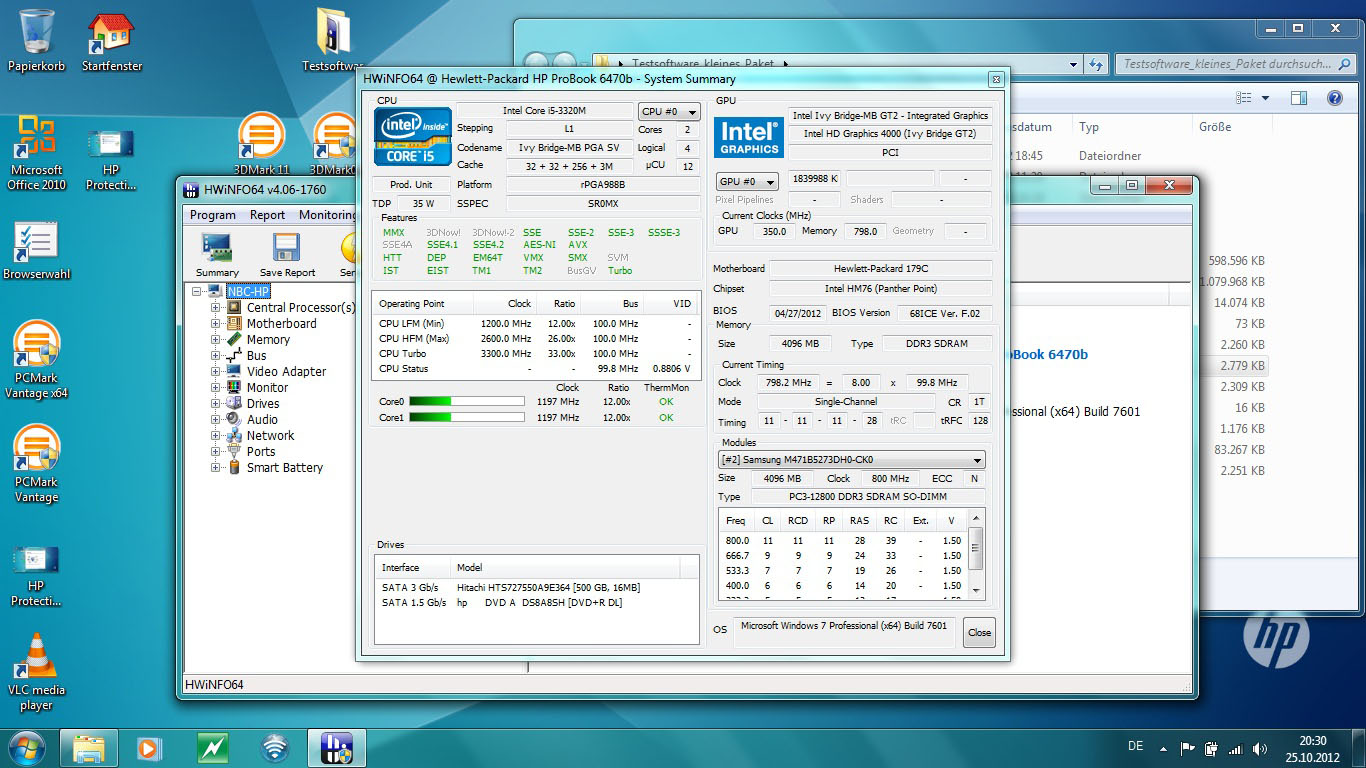Click the Core0 usage bar
The image size is (1366, 768).
(466, 402)
